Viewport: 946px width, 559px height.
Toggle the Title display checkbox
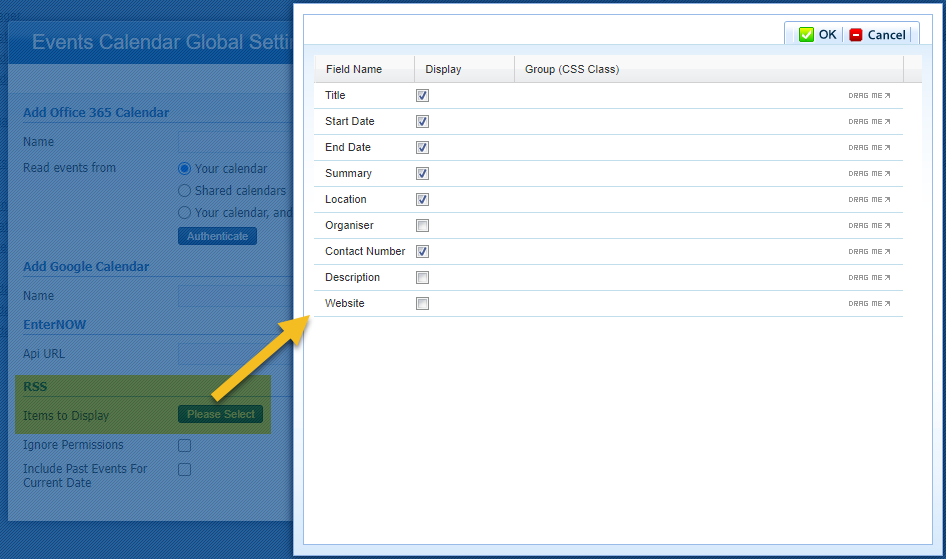click(x=422, y=95)
